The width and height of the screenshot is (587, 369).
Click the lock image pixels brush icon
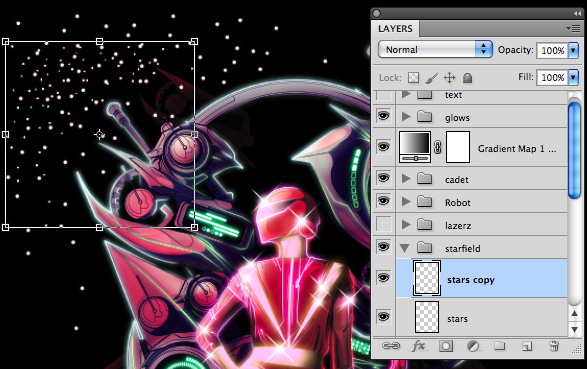point(432,78)
